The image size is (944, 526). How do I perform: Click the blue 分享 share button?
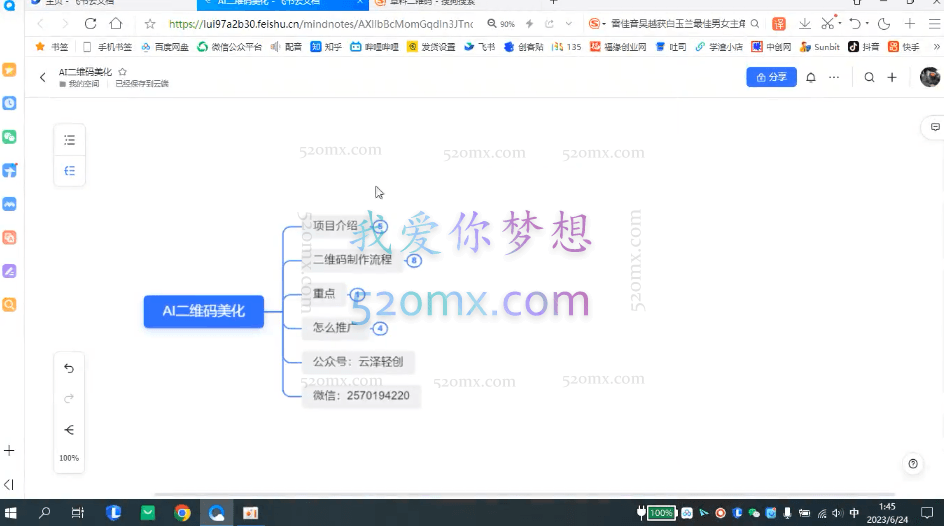tap(771, 77)
